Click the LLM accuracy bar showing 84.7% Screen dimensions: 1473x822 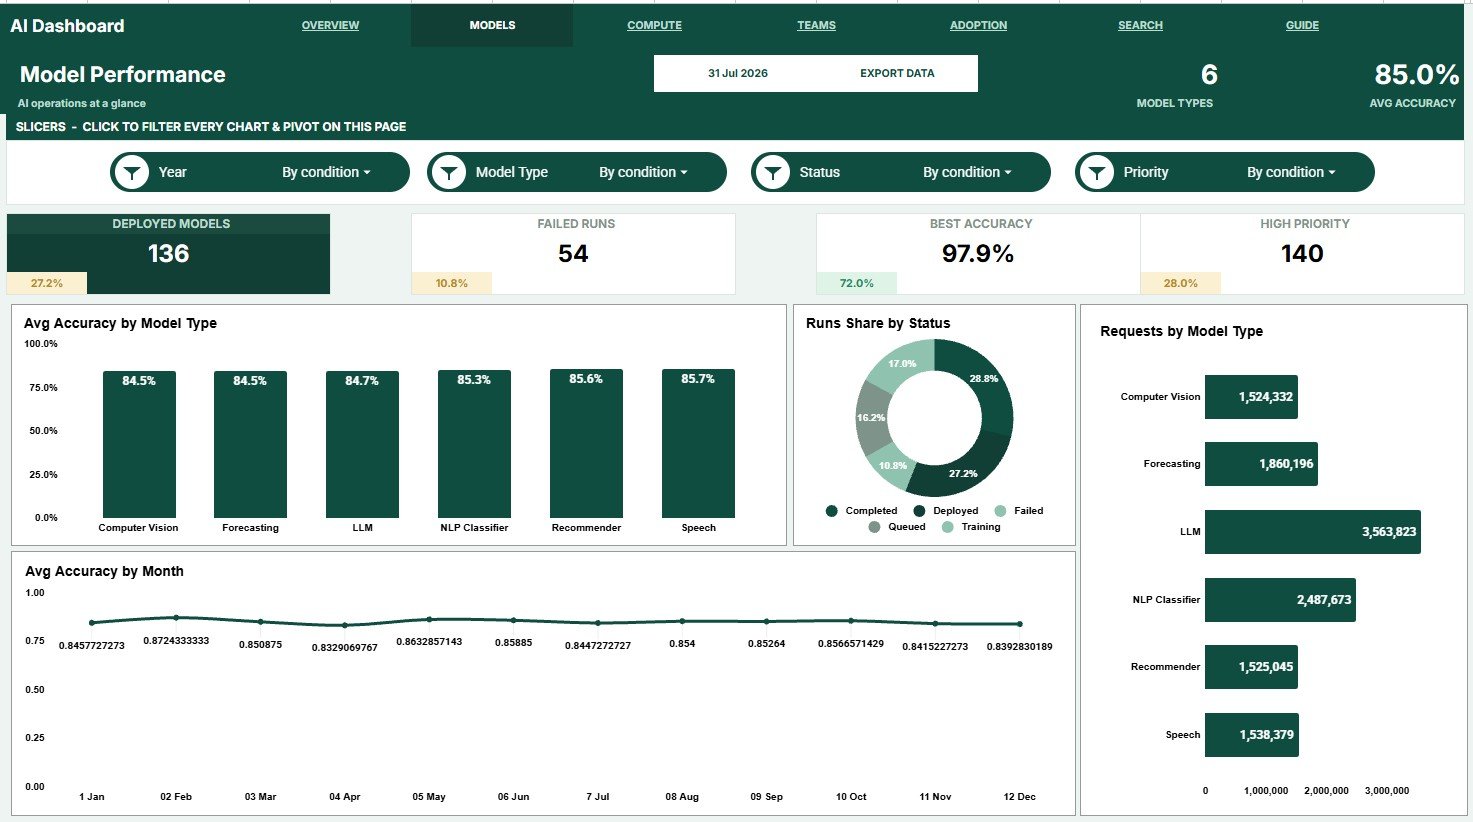(362, 444)
